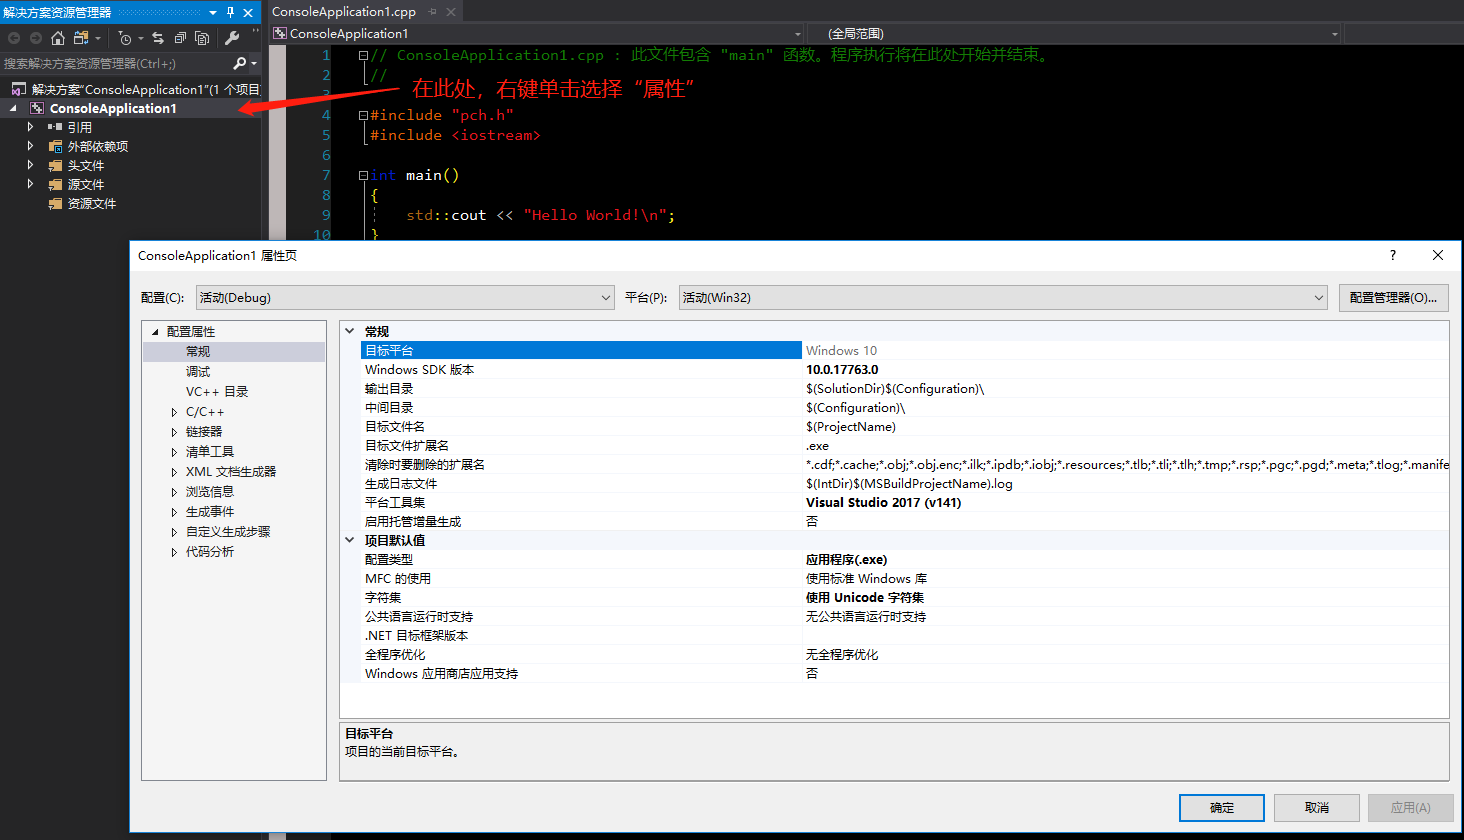Open the 平台 Win32 platform dropdown
This screenshot has width=1464, height=840.
coord(1003,297)
